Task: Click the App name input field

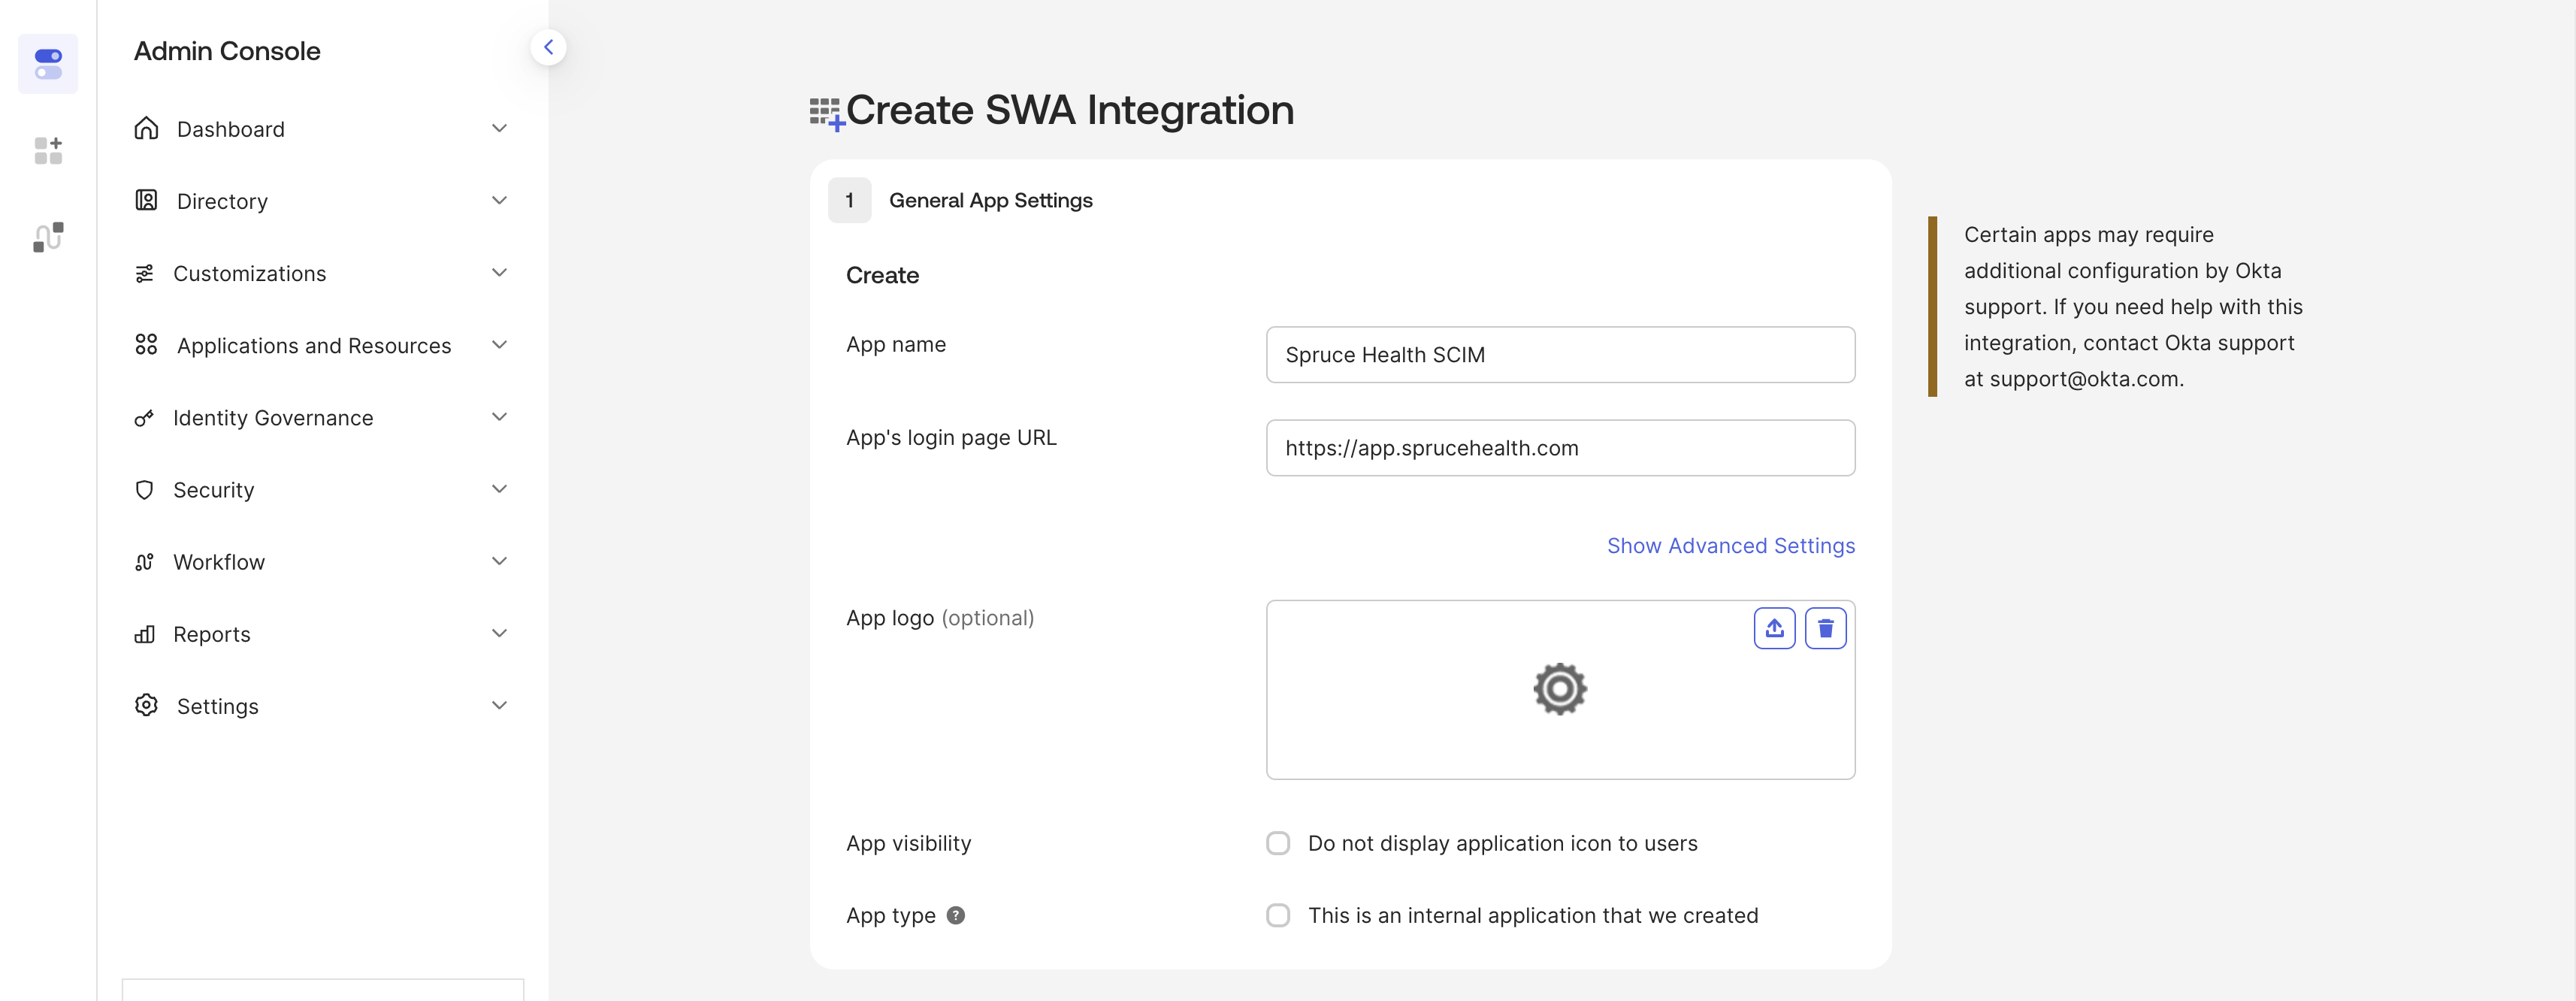Action: [1560, 355]
